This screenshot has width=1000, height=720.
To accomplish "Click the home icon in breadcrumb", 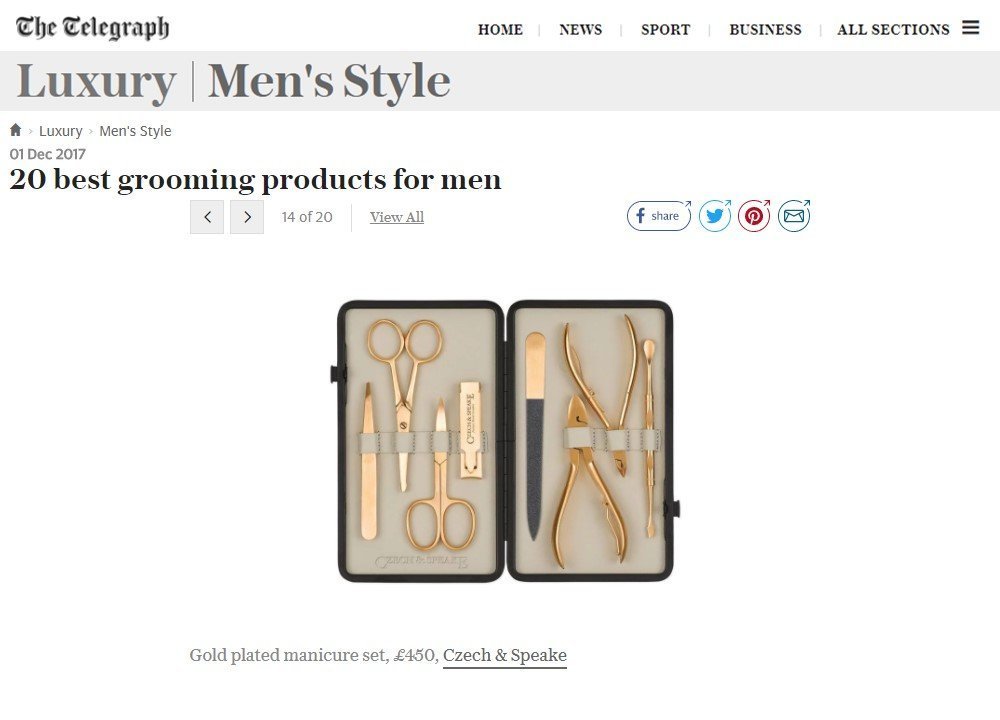I will click(16, 130).
